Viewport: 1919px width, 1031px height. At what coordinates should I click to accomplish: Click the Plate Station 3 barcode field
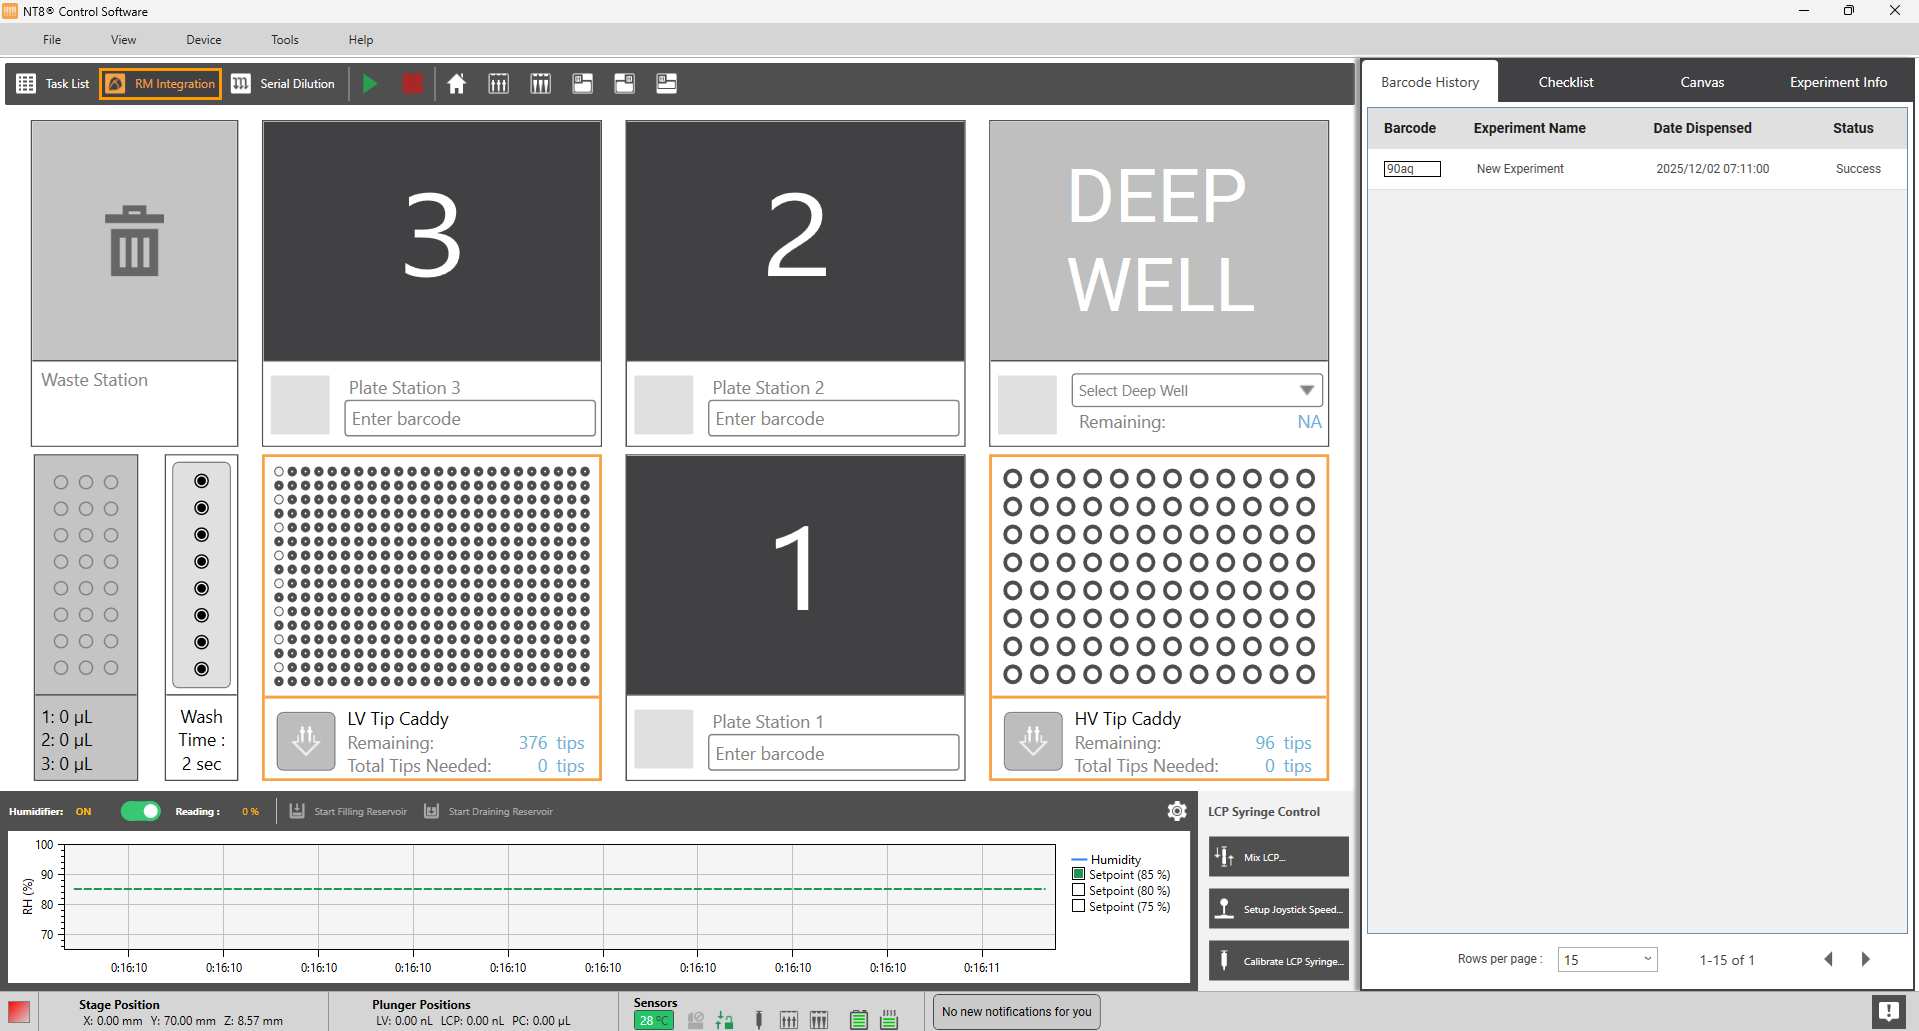(470, 419)
